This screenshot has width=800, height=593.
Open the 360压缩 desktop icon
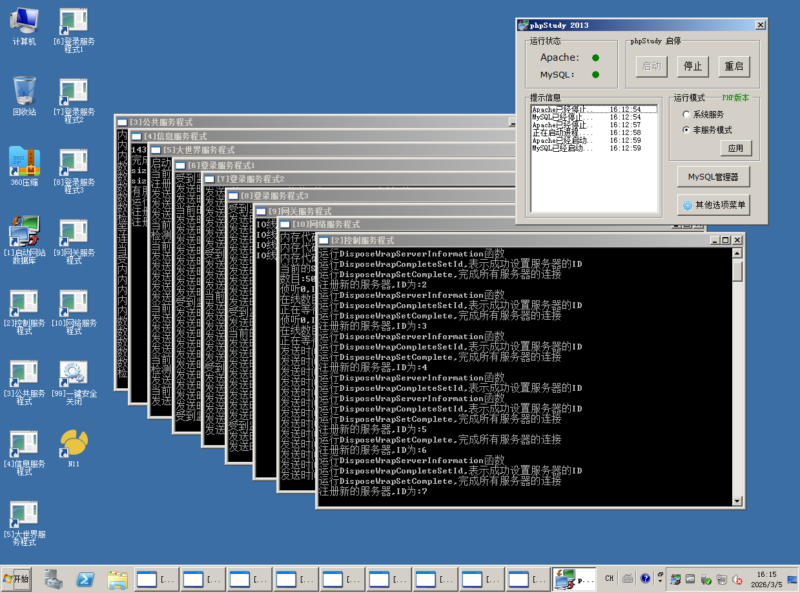[24, 162]
